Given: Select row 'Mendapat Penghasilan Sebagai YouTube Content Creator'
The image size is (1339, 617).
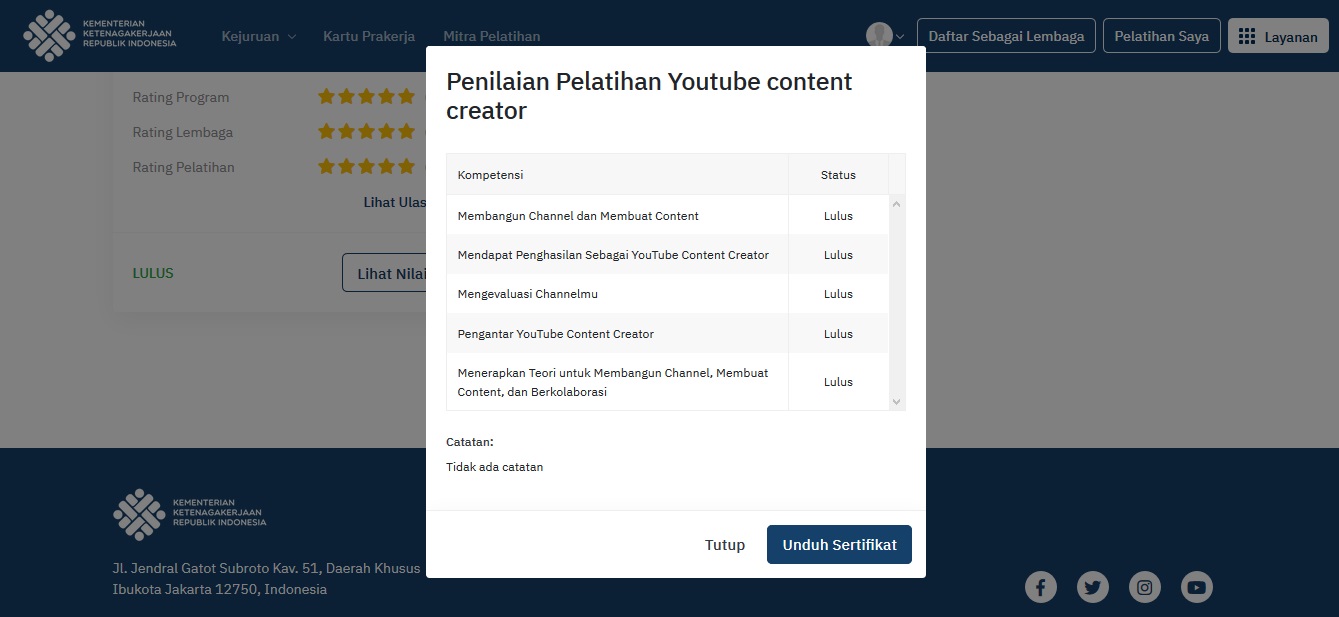Looking at the screenshot, I should (667, 255).
